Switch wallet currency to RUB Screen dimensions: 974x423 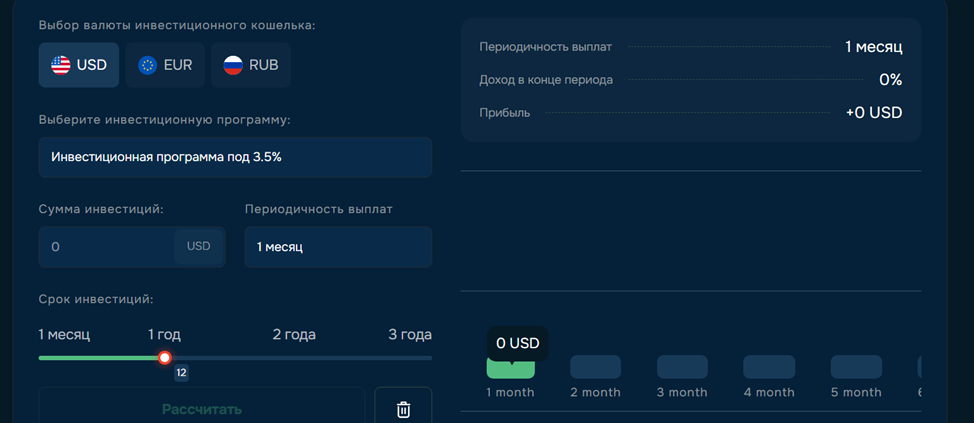tap(251, 65)
